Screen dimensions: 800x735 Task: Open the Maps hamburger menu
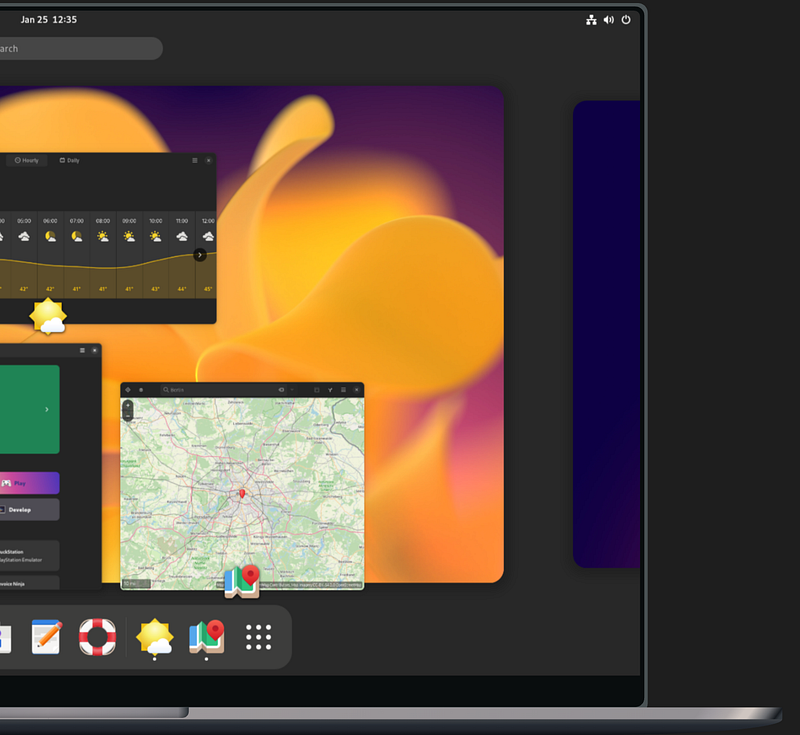(x=343, y=390)
